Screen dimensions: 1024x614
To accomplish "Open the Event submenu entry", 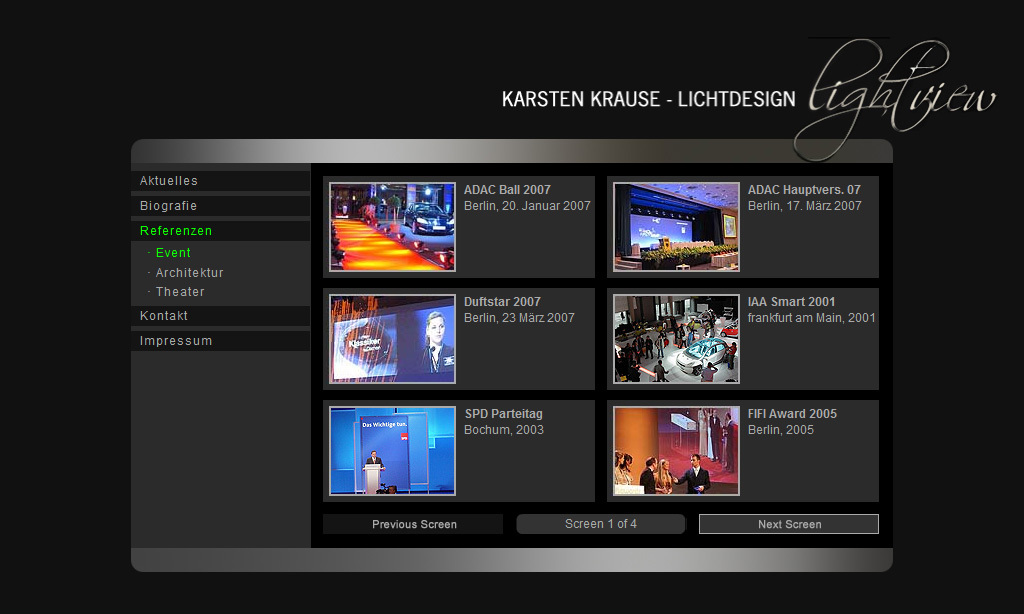I will [x=173, y=253].
